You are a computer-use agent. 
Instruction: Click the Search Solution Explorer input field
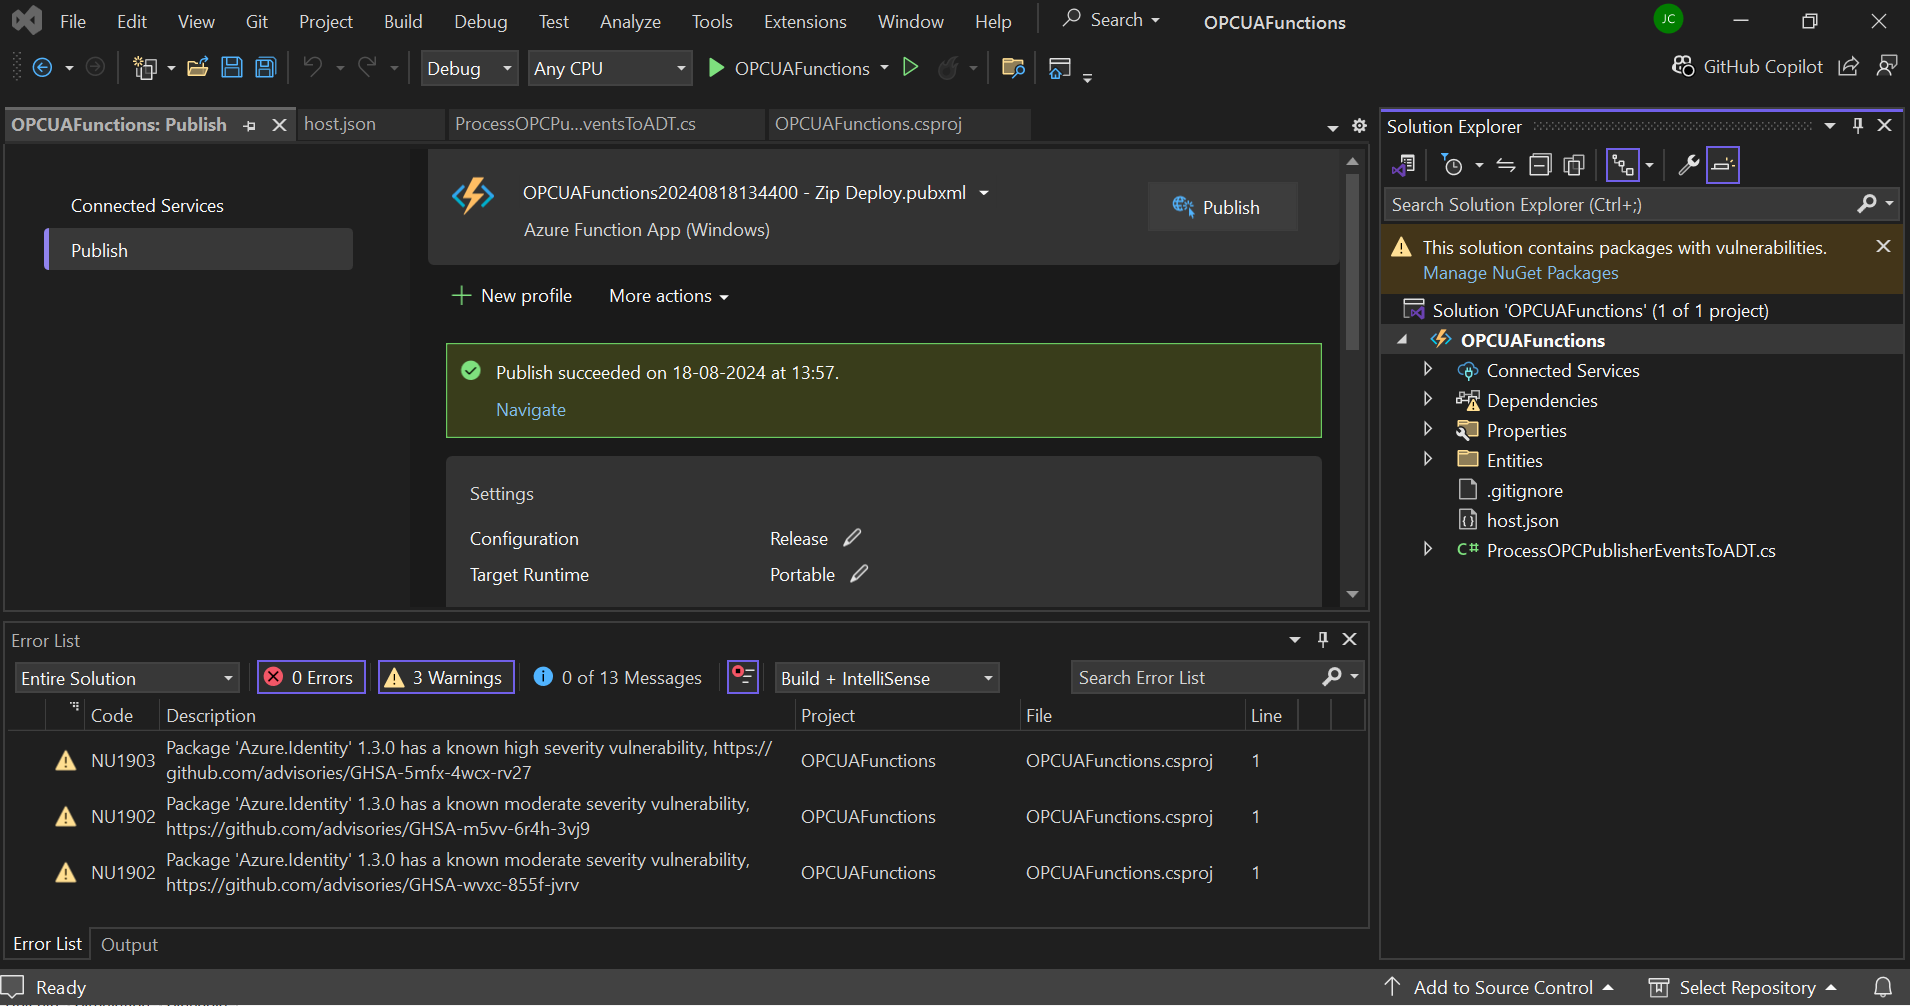(x=1620, y=204)
